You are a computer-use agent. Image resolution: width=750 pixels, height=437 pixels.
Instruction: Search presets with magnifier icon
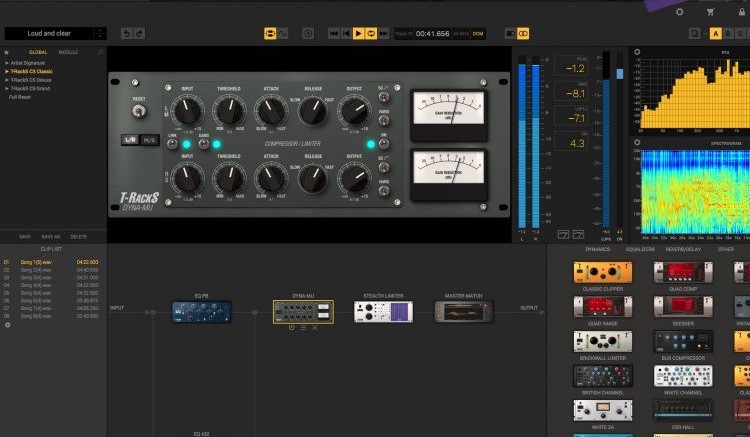100,52
